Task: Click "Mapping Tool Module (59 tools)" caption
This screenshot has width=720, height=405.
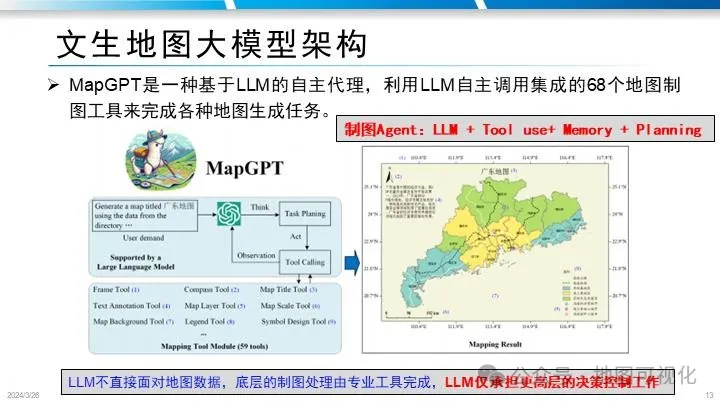Action: 214,346
